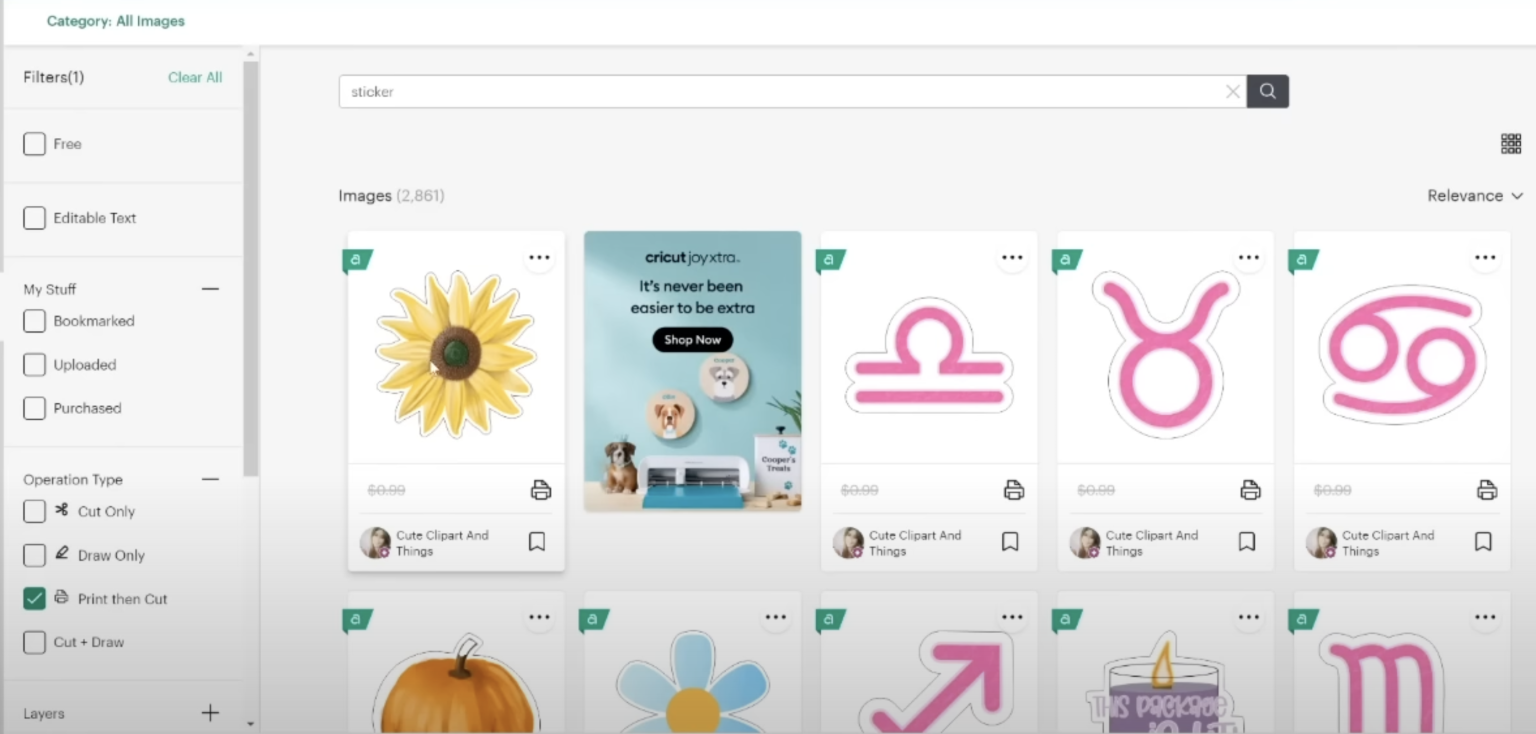The width and height of the screenshot is (1536, 734).
Task: Click print icon on Cancer sticker card
Action: 1487,490
